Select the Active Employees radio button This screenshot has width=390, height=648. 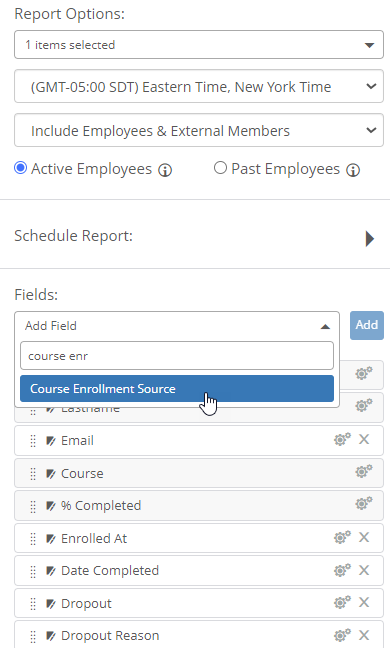click(21, 168)
